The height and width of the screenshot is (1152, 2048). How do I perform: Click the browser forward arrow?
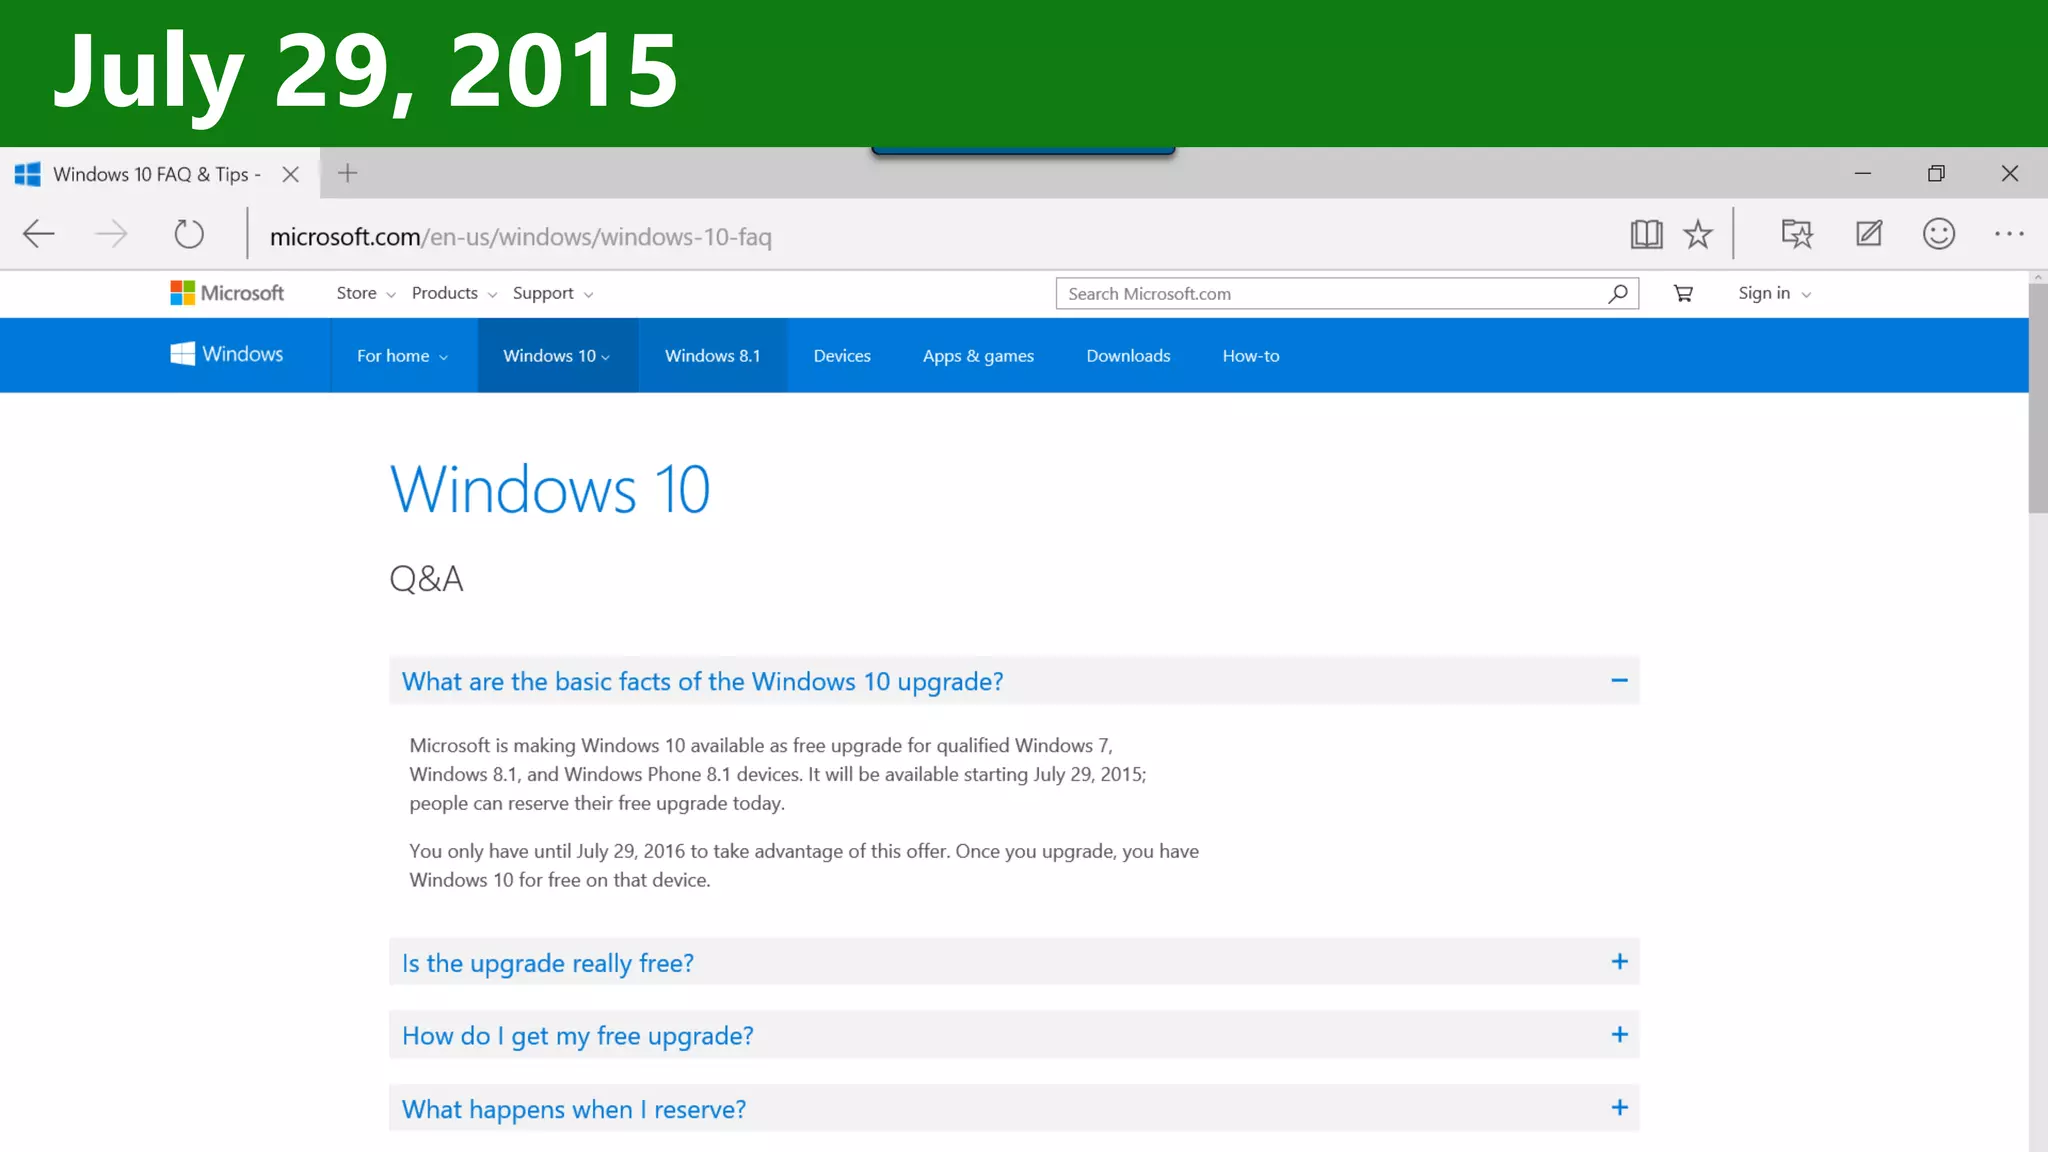point(111,234)
